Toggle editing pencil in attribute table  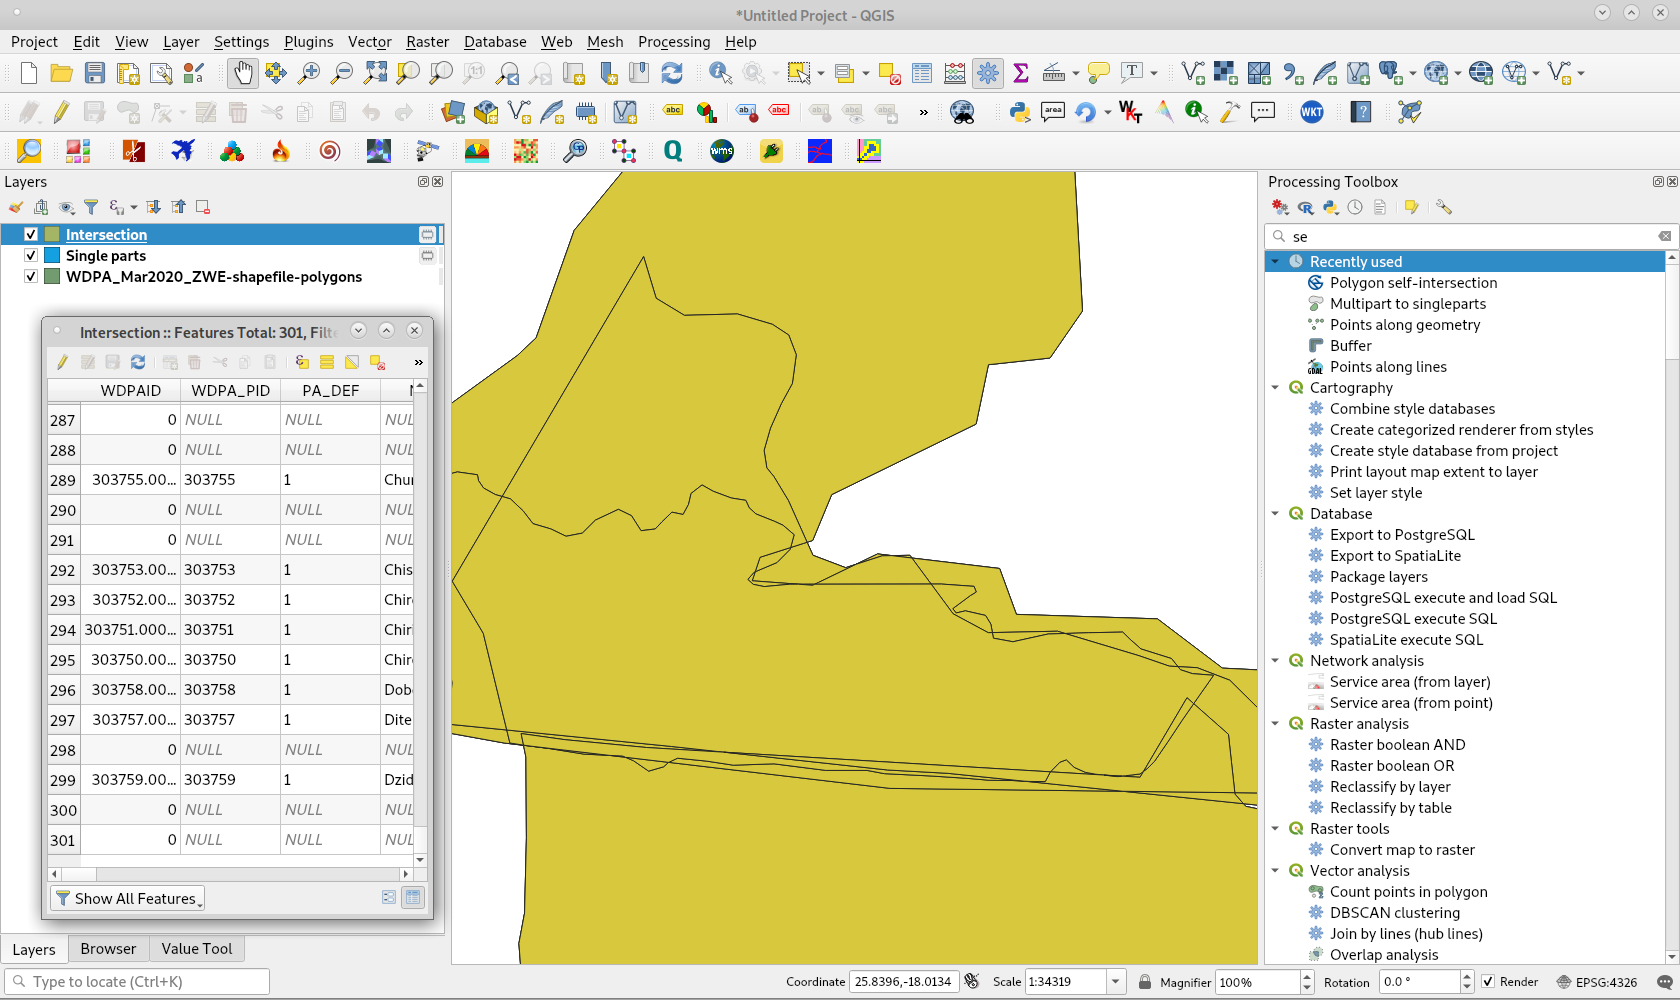click(62, 362)
